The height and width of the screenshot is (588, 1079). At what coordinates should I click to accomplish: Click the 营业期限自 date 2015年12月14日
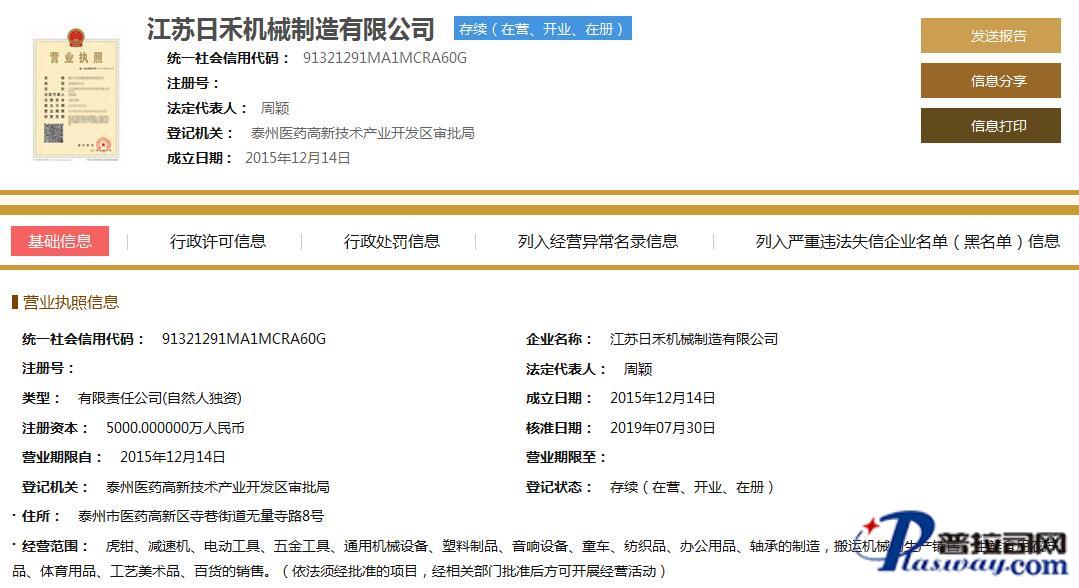(x=173, y=457)
